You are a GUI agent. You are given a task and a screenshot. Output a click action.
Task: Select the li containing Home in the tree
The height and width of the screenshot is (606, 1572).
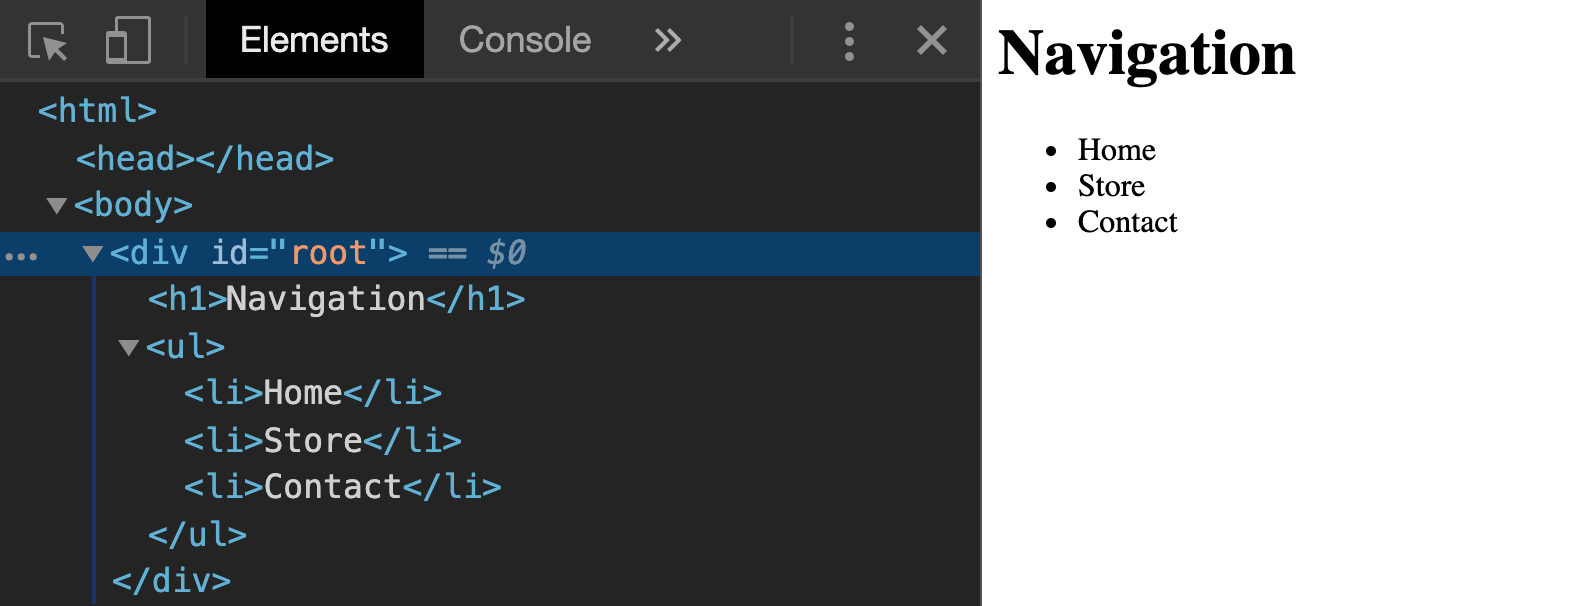313,392
